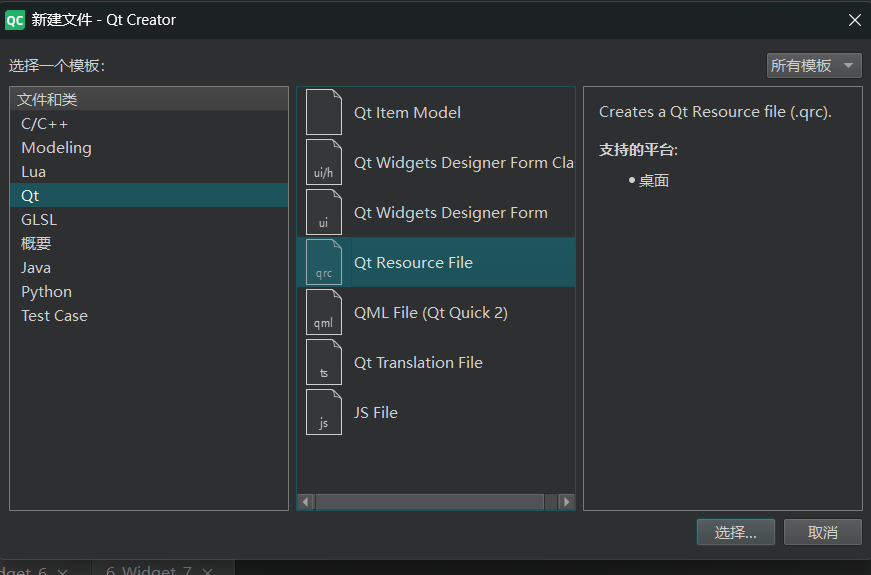Switch to Widget_7 tab behind the dialog
Screen dimensions: 871x575
coord(149,570)
